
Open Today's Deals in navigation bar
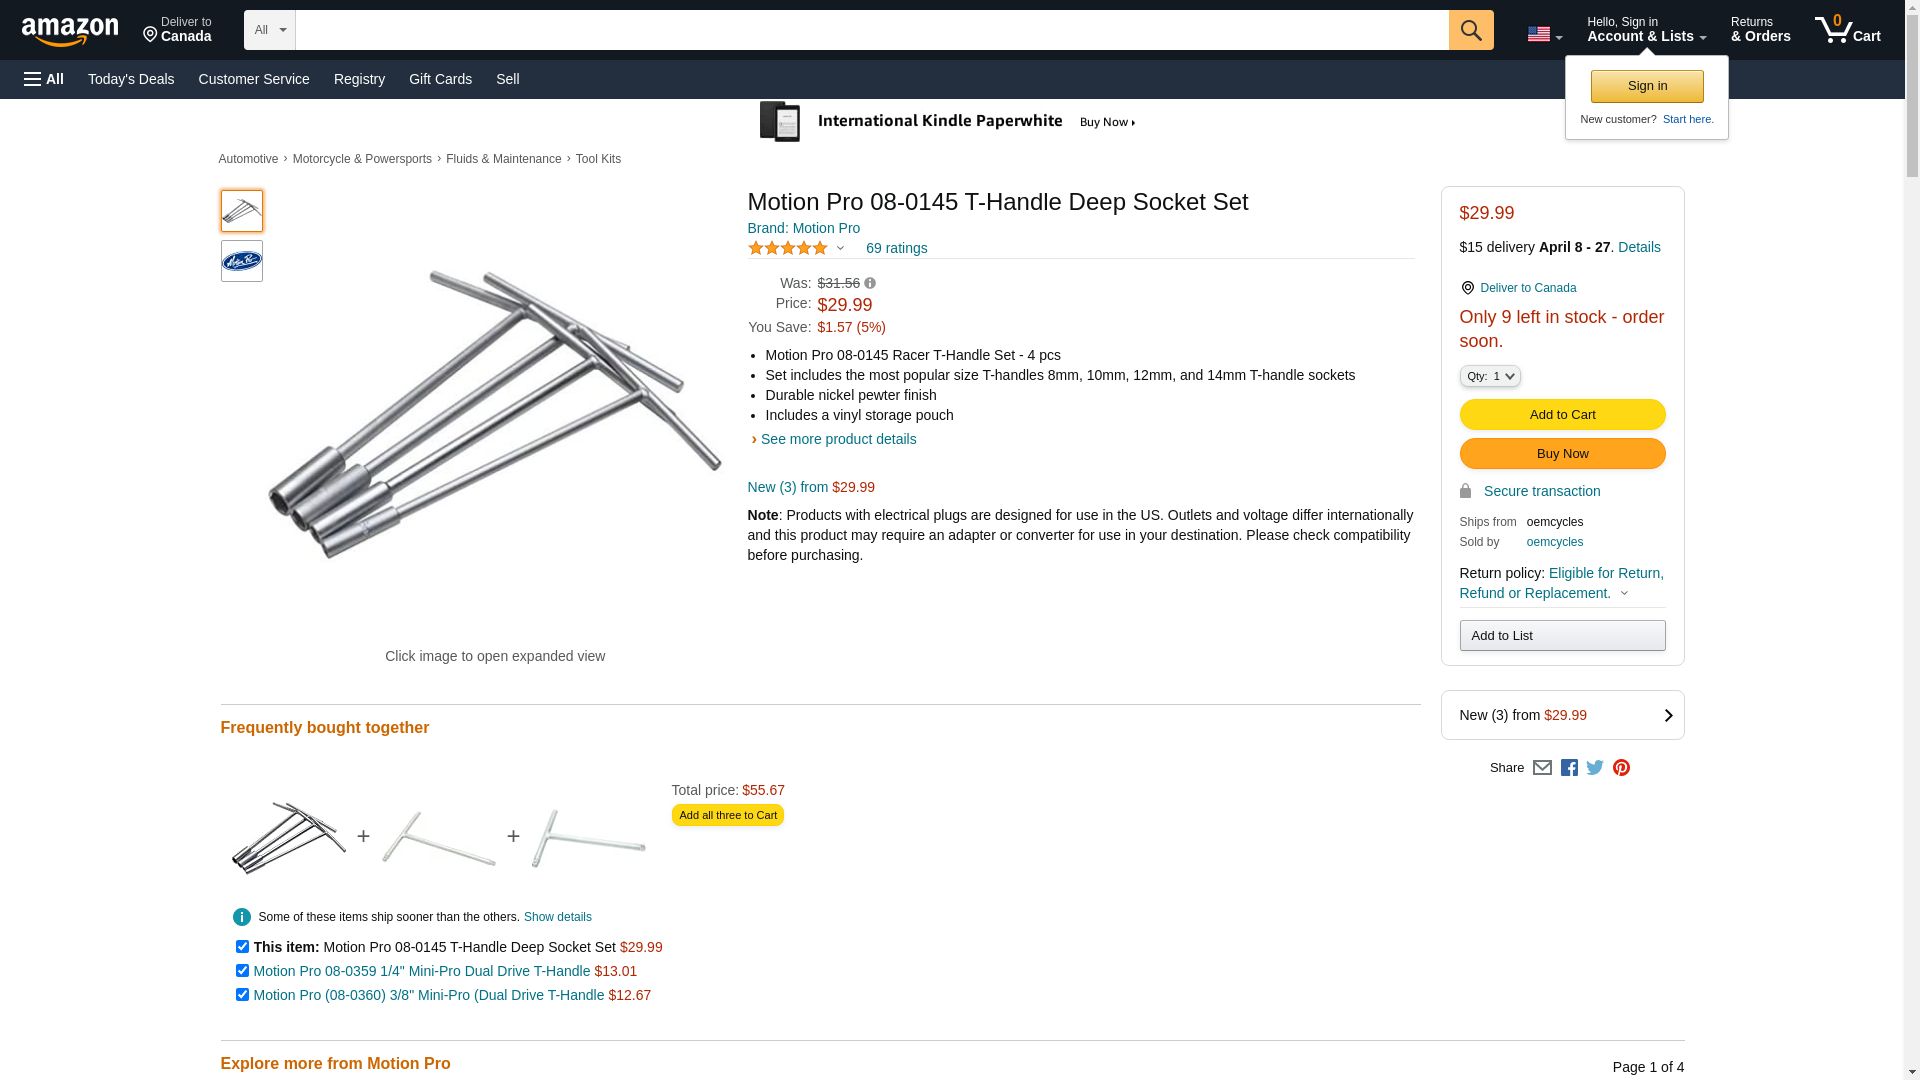(131, 79)
